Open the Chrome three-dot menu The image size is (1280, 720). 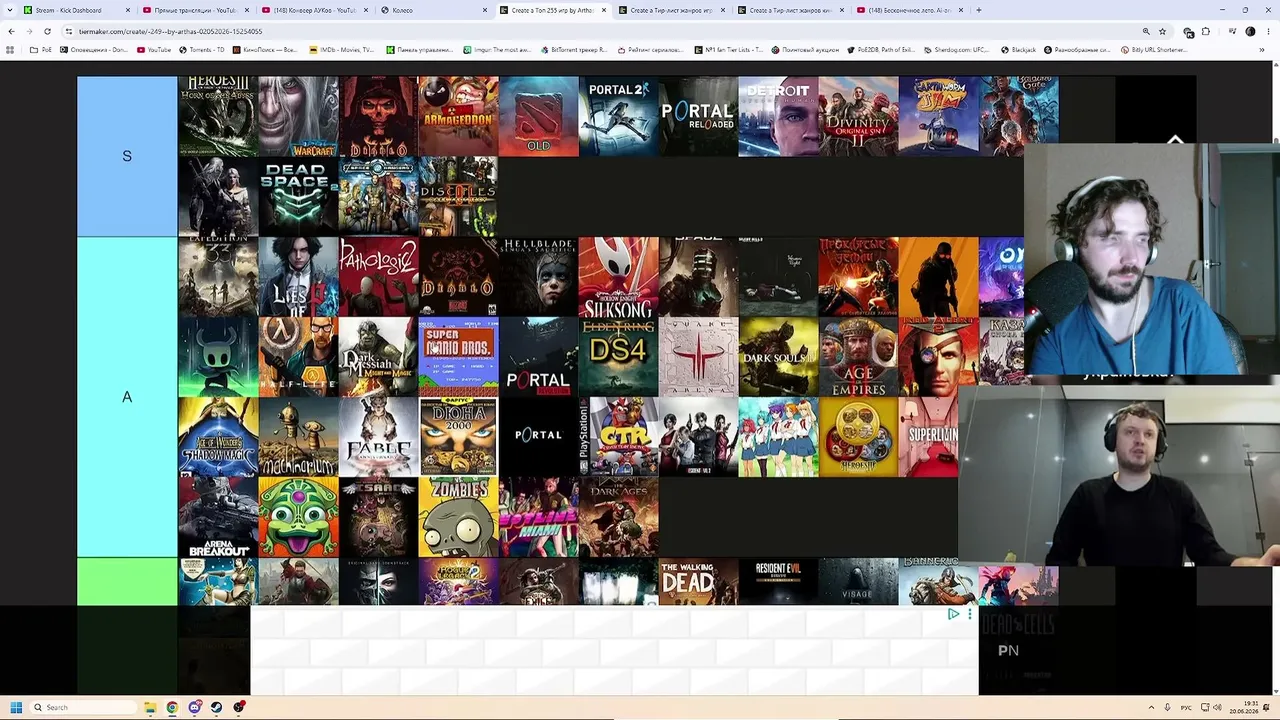coord(1268,31)
